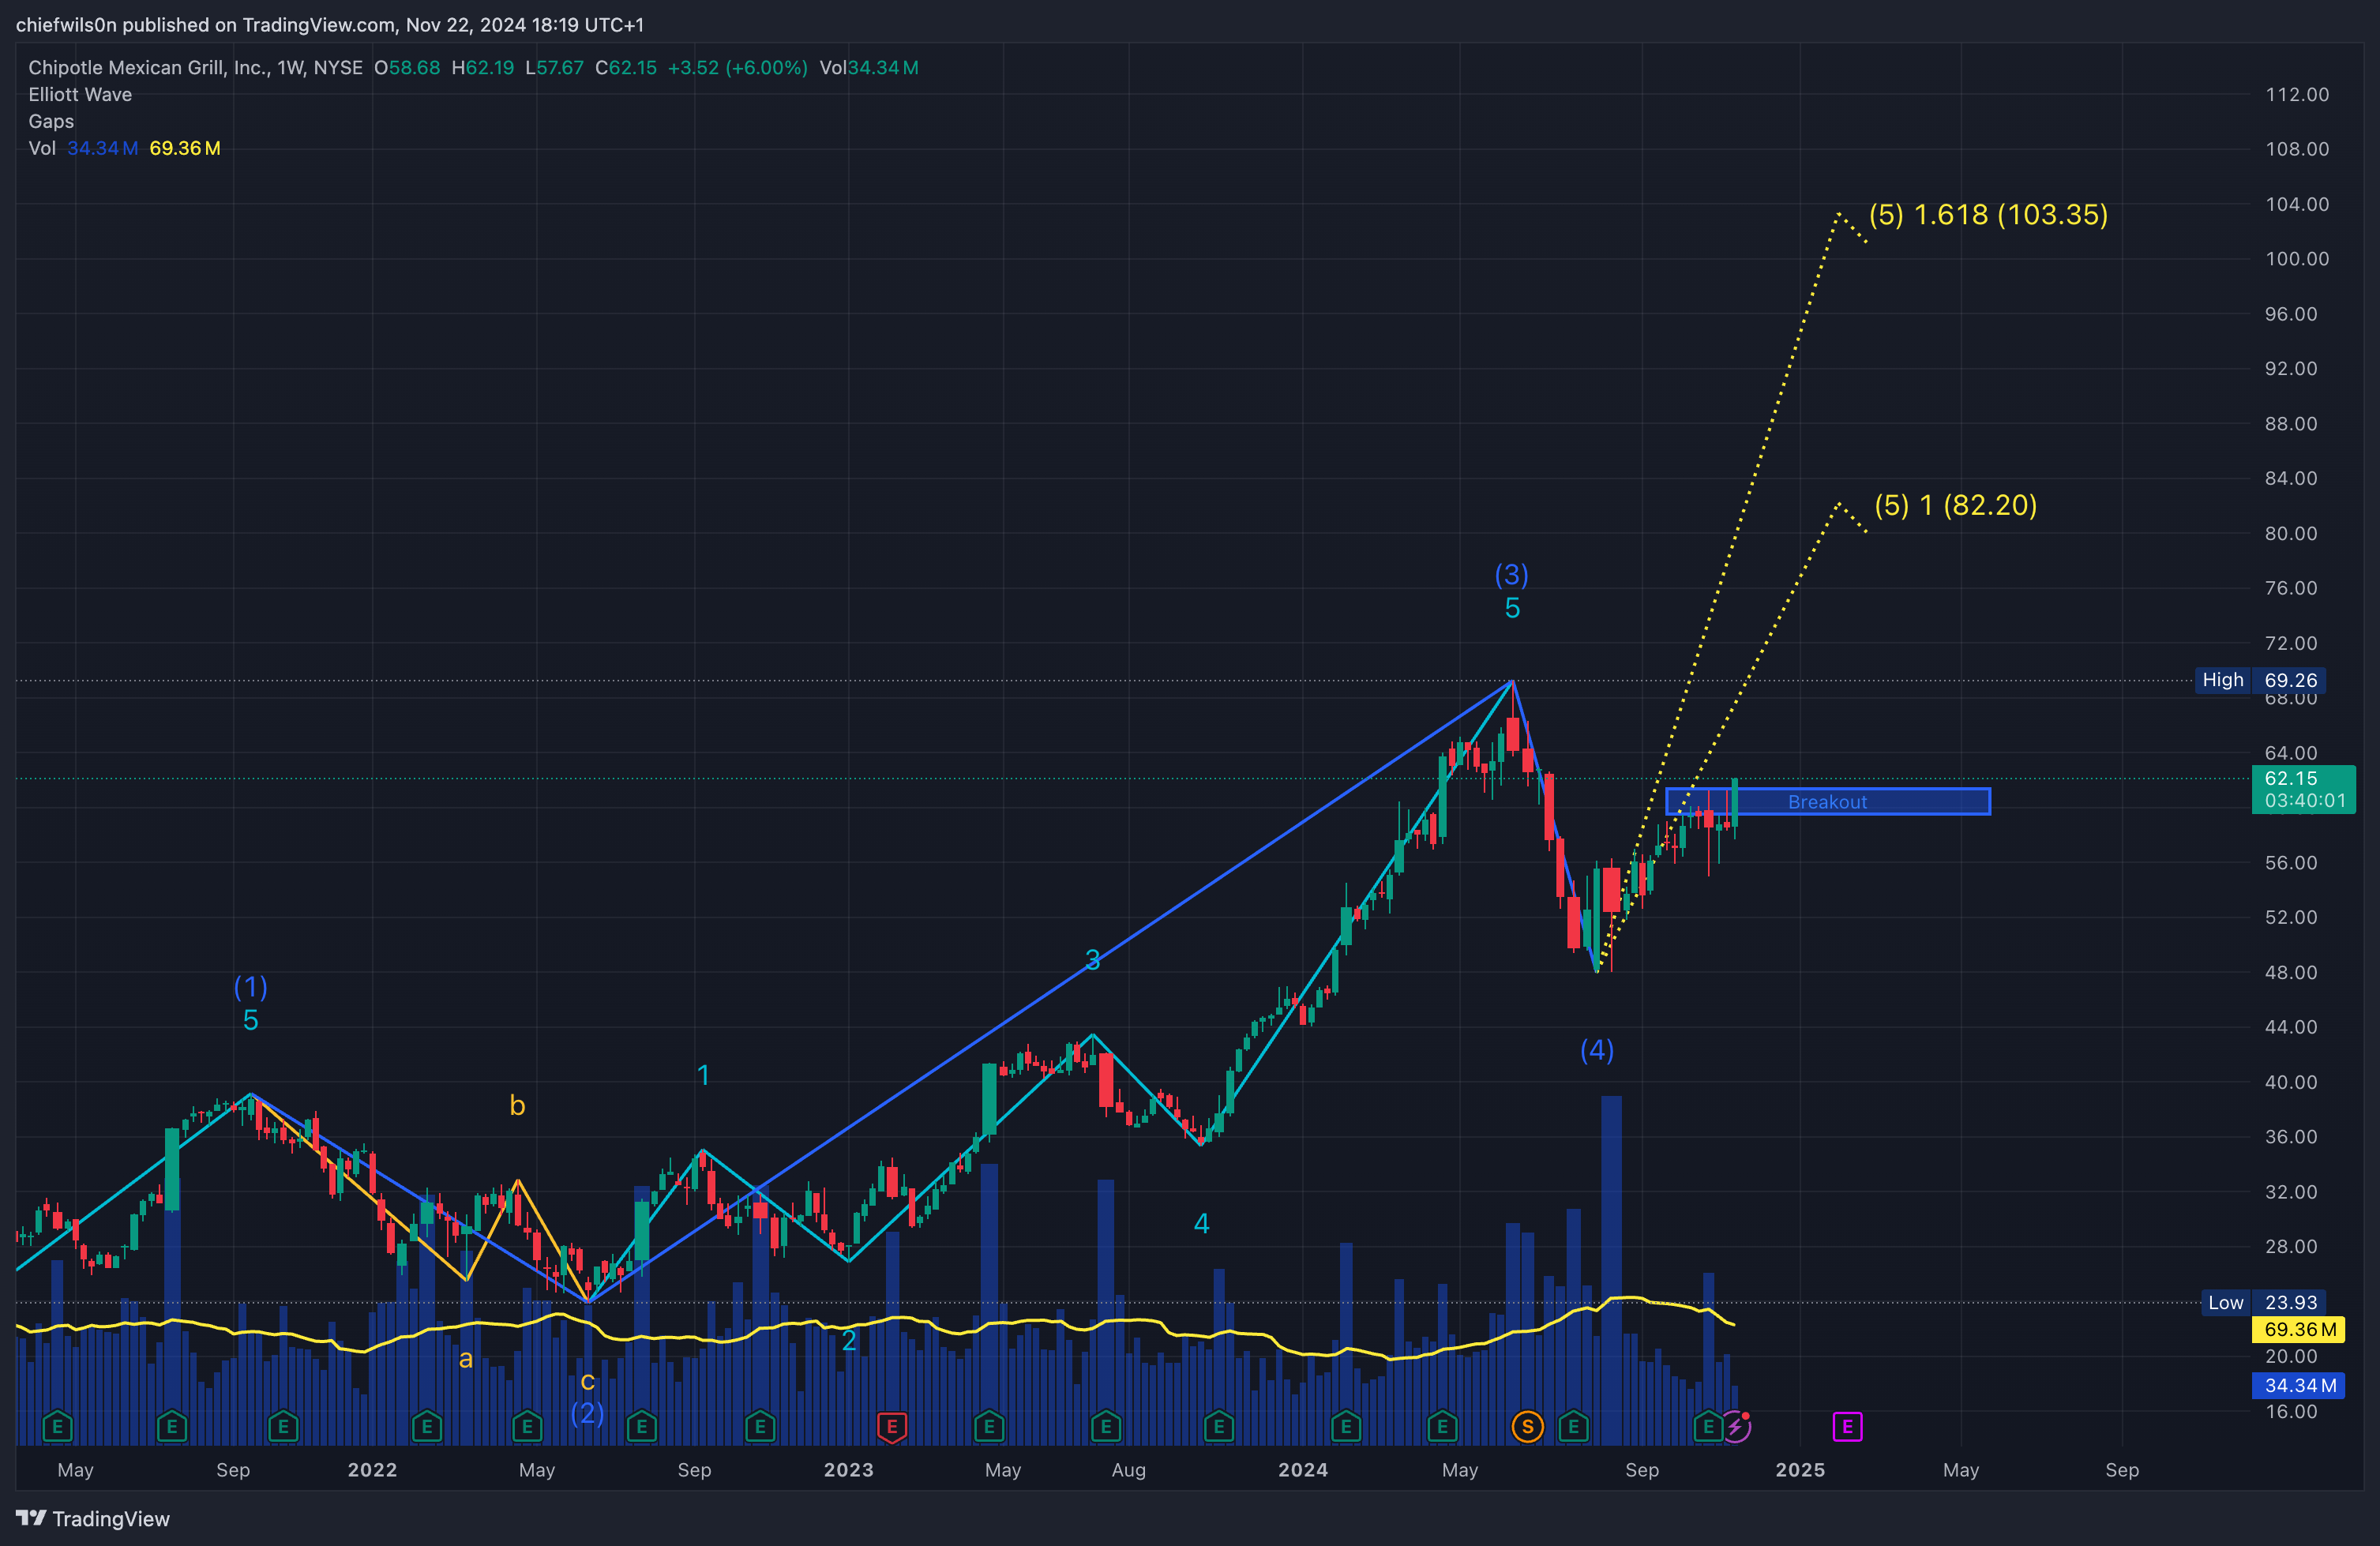Screen dimensions: 2380x1546
Task: Click the leftmost green earnings E marker
Action: point(57,1427)
